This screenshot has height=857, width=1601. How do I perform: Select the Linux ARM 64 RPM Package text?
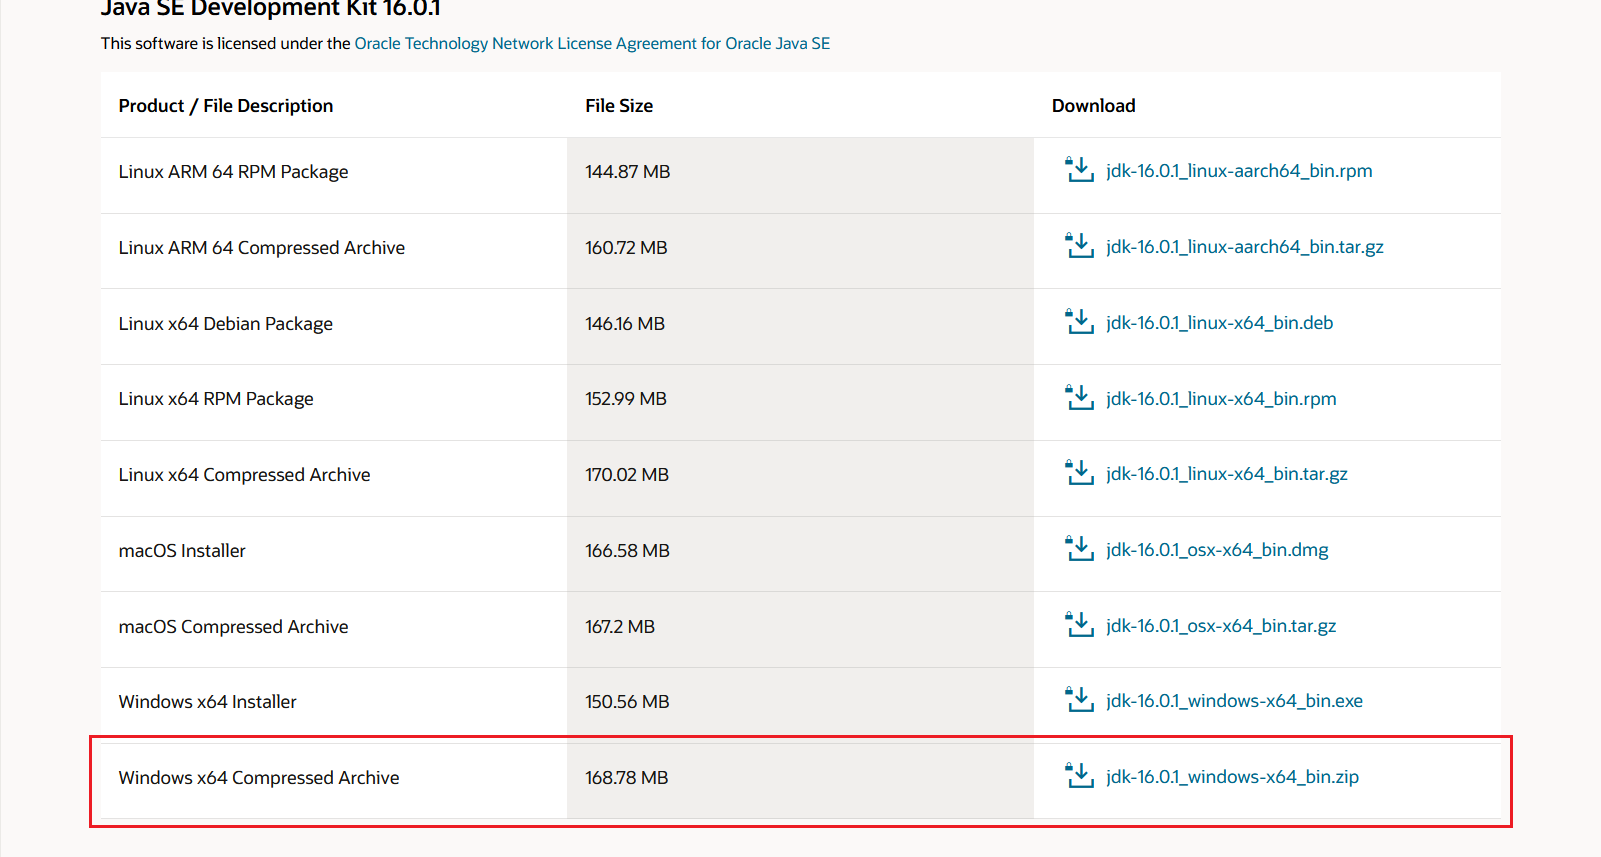(x=234, y=172)
